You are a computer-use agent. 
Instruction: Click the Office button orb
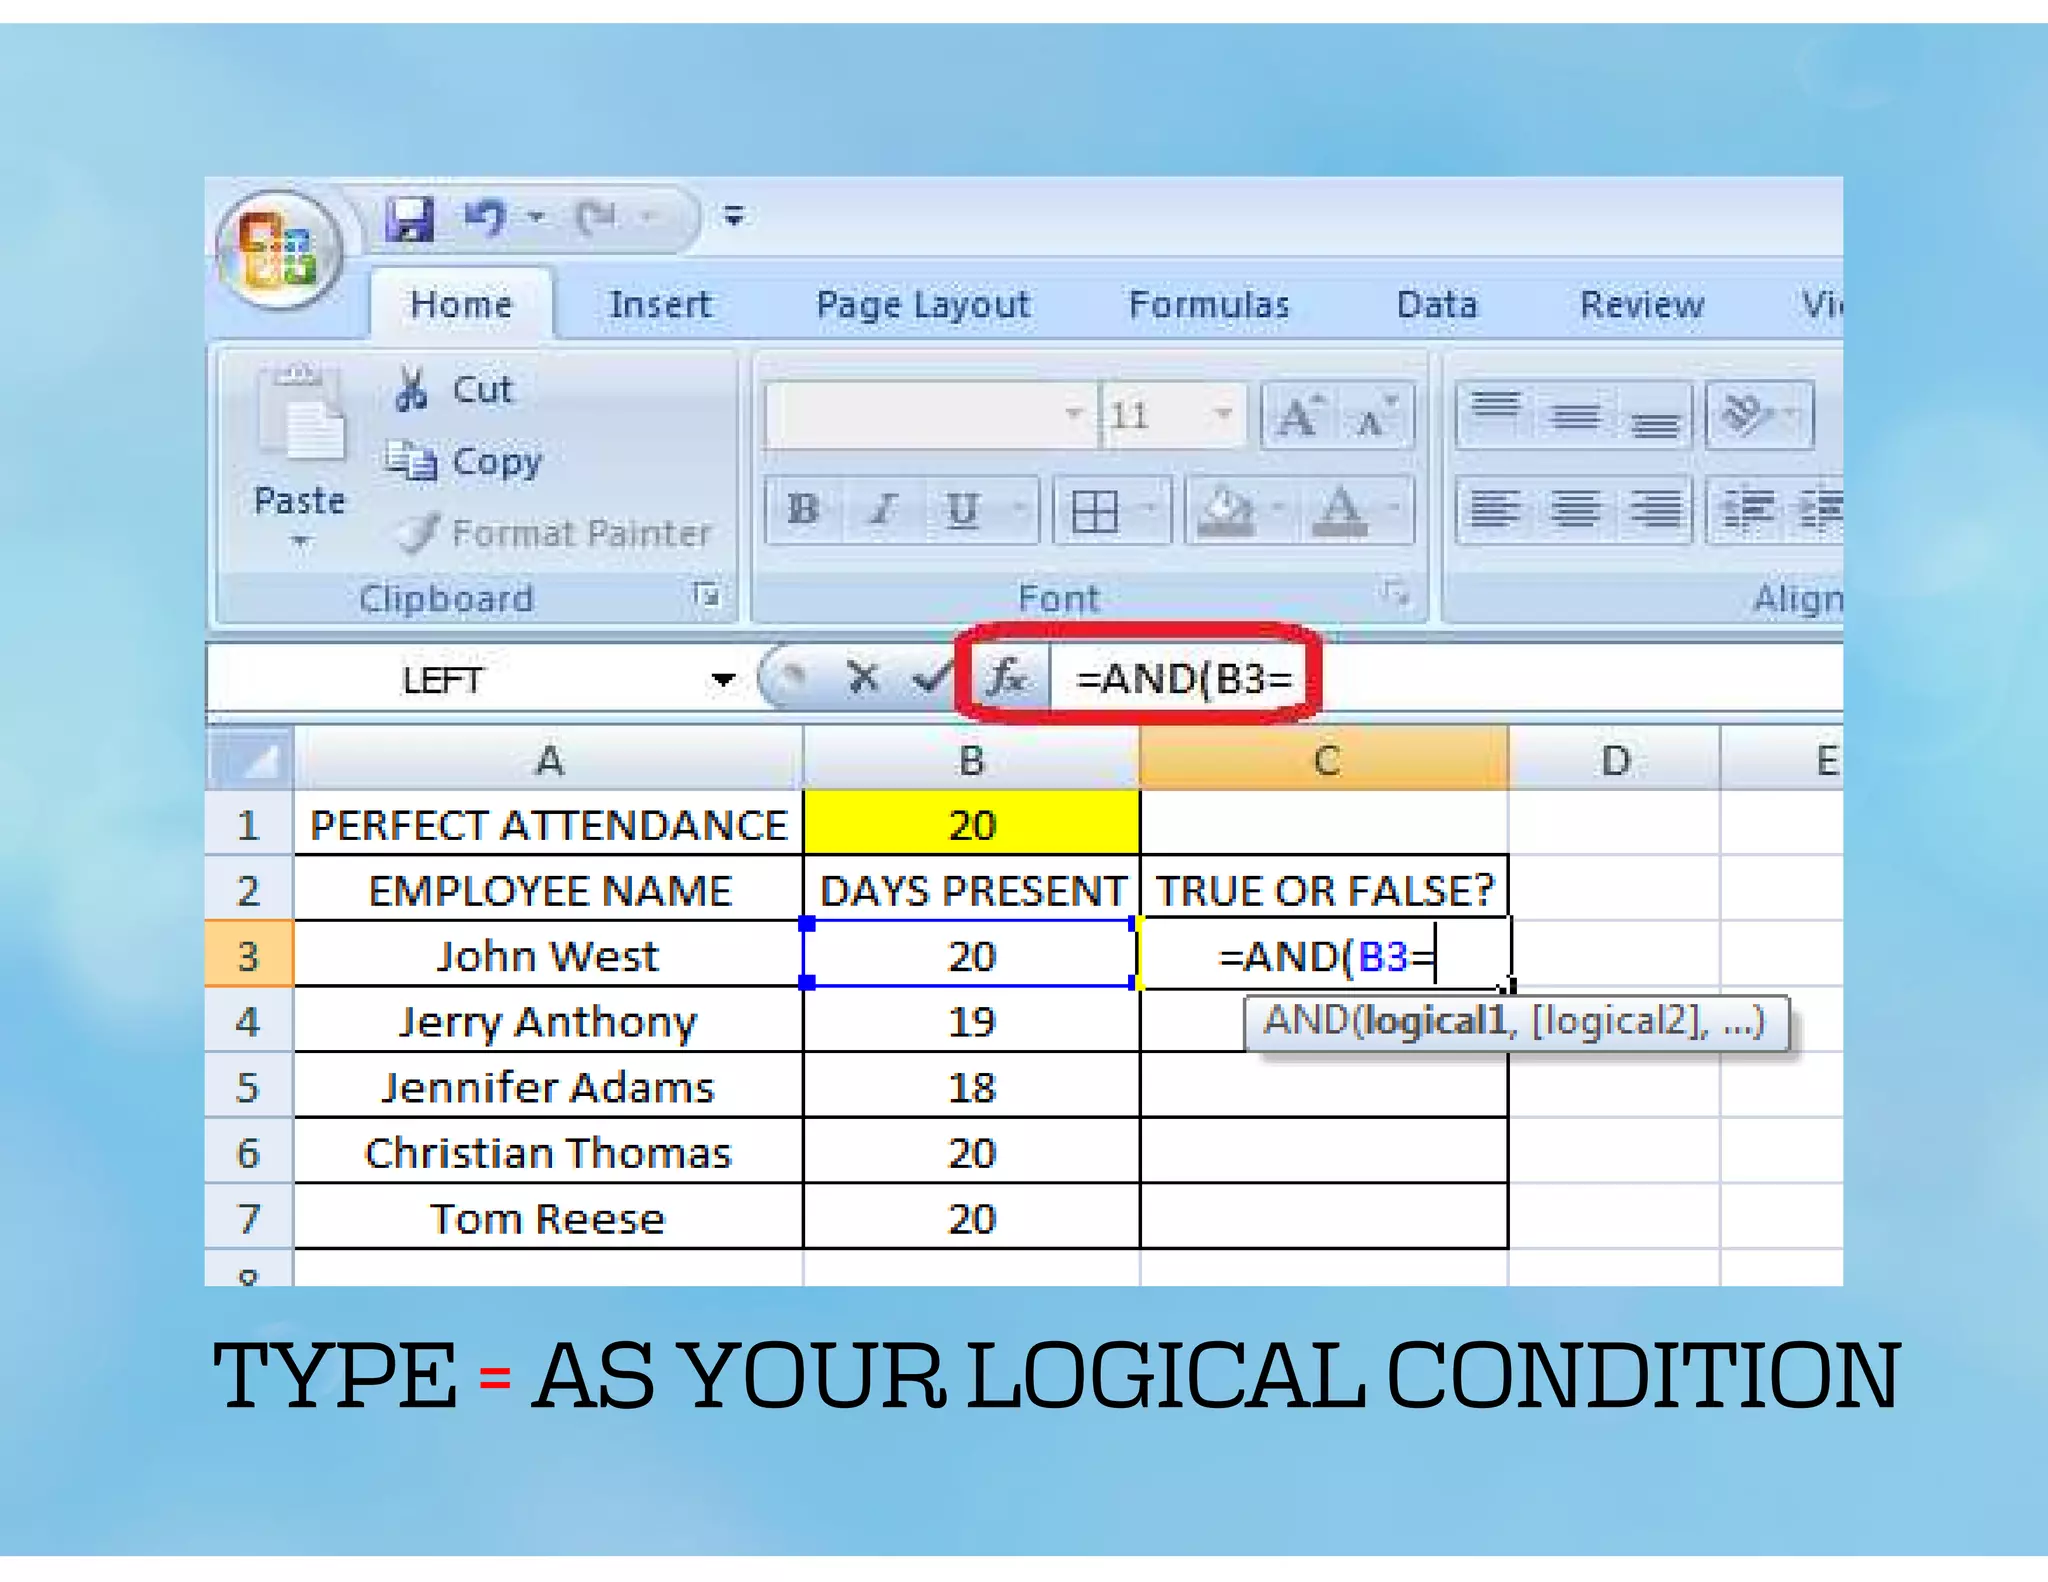click(279, 249)
